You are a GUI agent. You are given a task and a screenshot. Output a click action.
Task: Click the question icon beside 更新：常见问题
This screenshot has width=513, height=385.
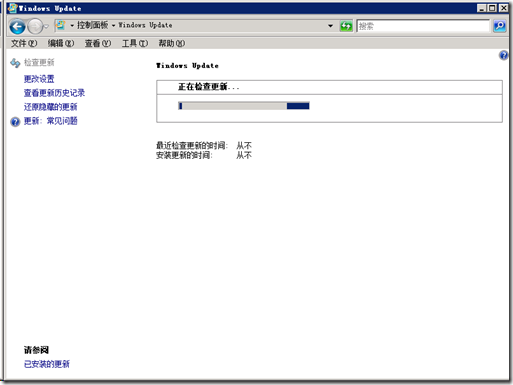(15, 122)
